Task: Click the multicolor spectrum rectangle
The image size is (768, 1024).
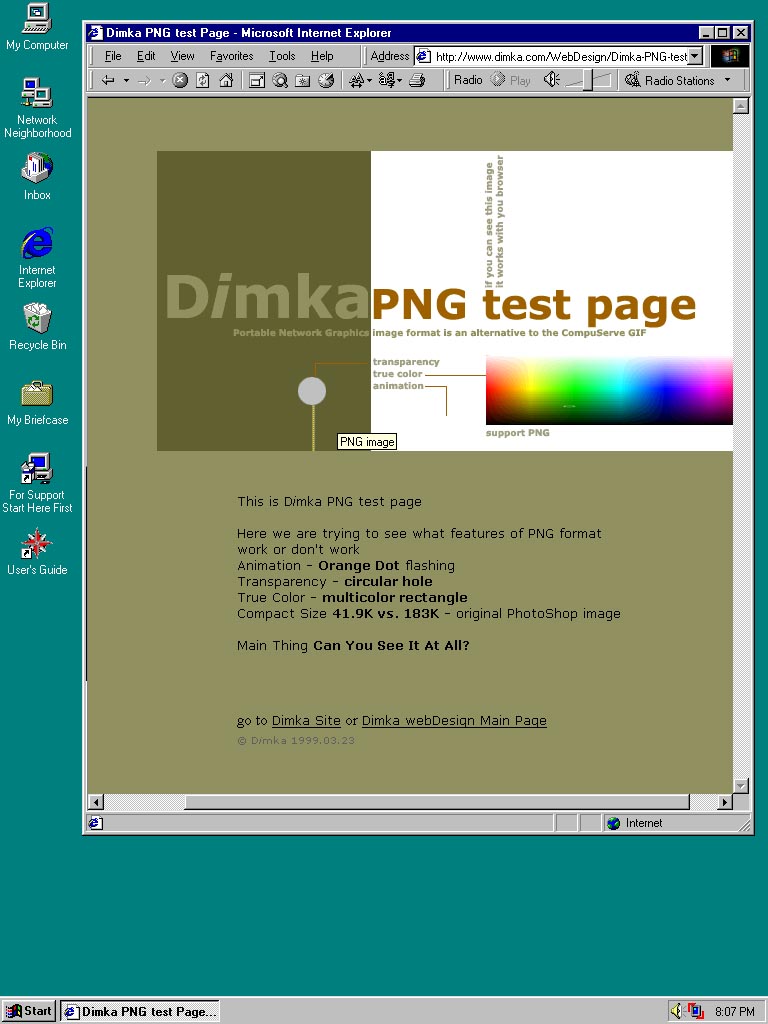Action: tap(609, 391)
